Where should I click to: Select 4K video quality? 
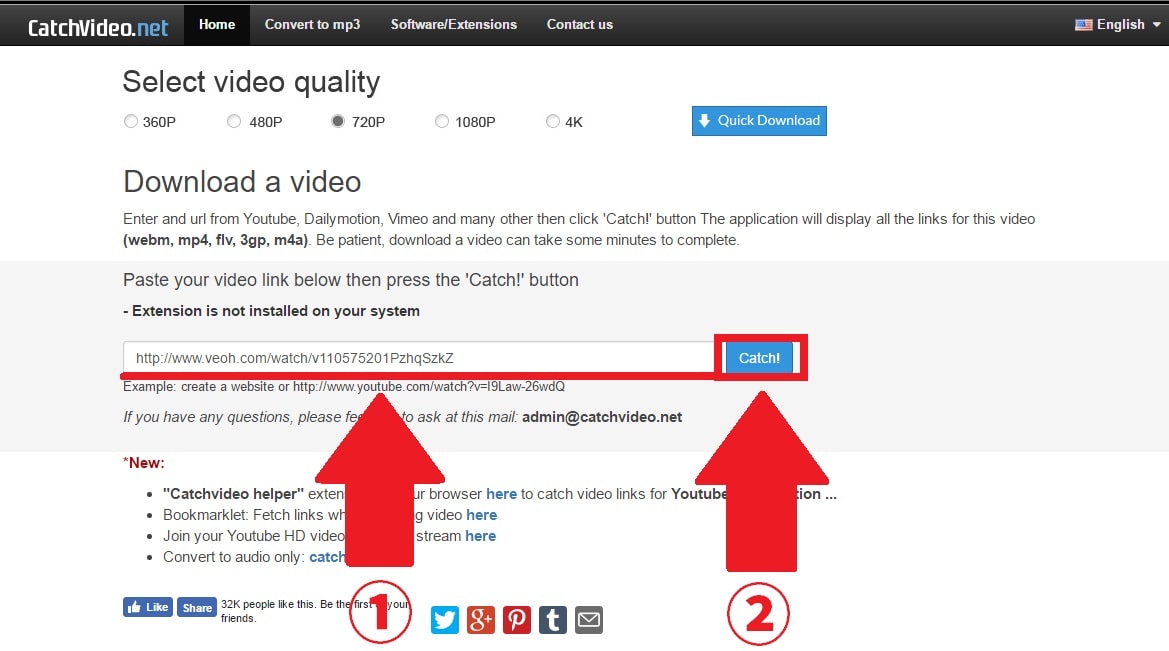pos(552,121)
